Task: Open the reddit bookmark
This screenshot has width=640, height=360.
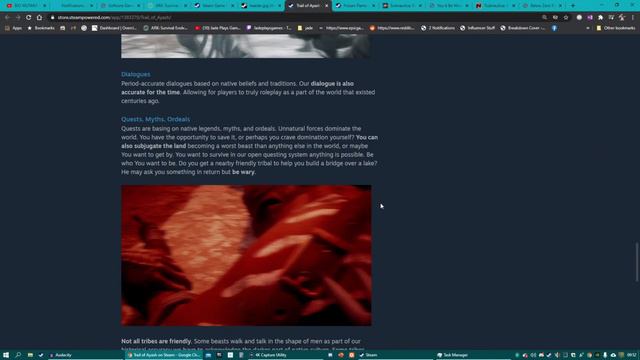Action: coord(392,28)
